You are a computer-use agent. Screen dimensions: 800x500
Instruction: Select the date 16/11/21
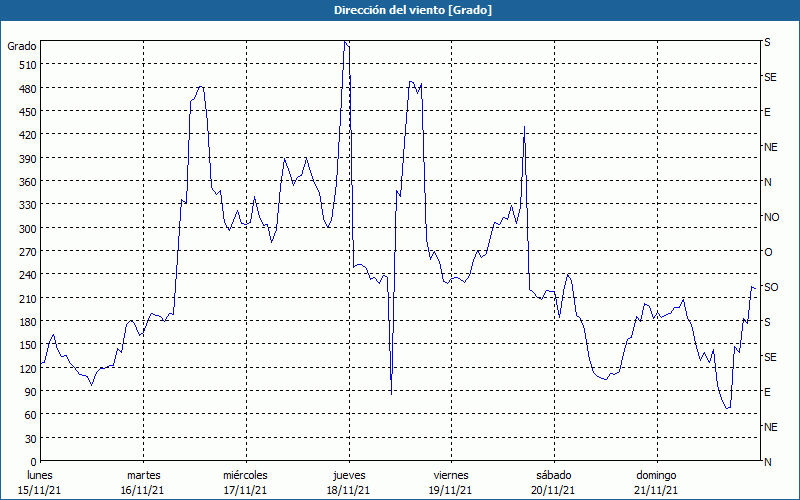[x=142, y=491]
